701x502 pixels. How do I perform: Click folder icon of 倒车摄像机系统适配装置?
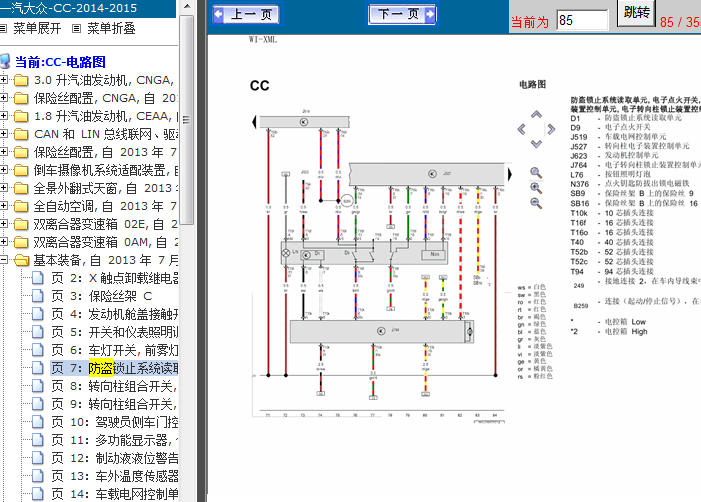21,170
